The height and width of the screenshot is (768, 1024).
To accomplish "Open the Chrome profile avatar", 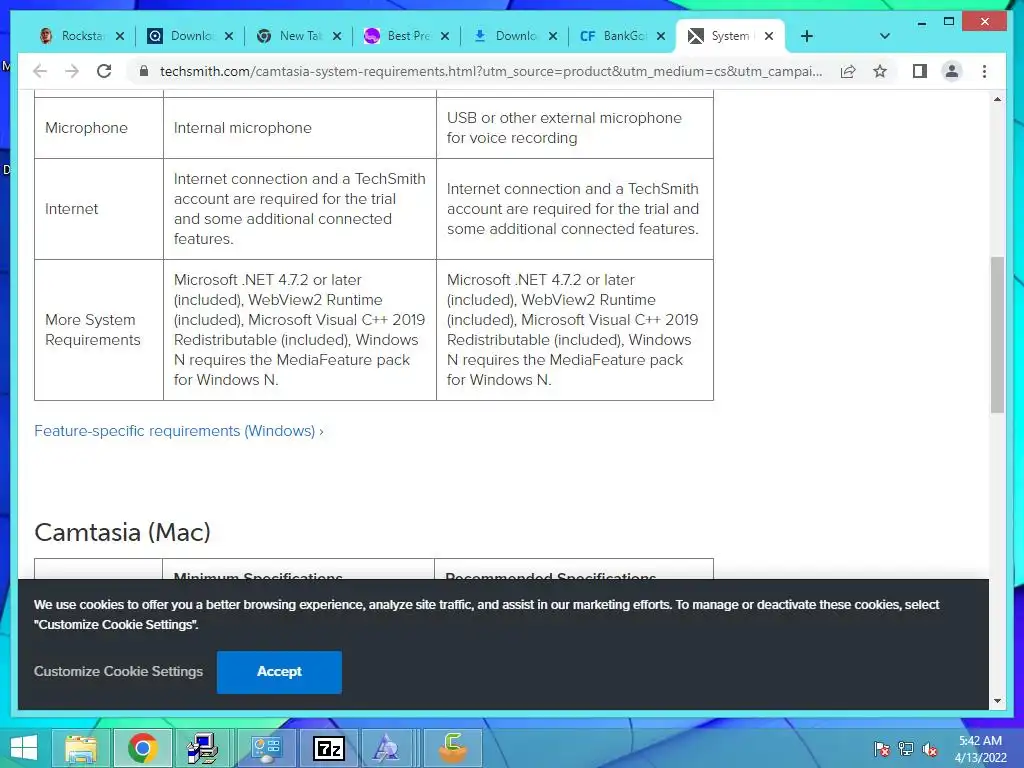I will pos(952,71).
